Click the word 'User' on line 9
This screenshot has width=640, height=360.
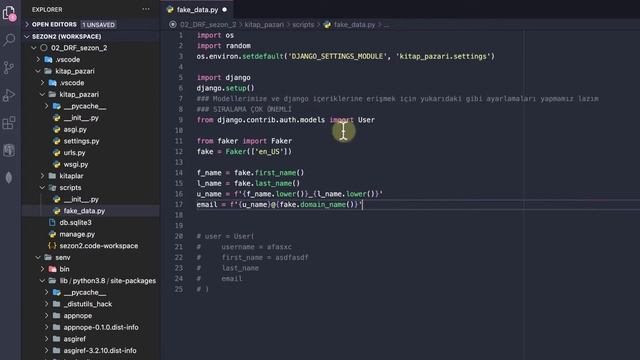coord(366,120)
